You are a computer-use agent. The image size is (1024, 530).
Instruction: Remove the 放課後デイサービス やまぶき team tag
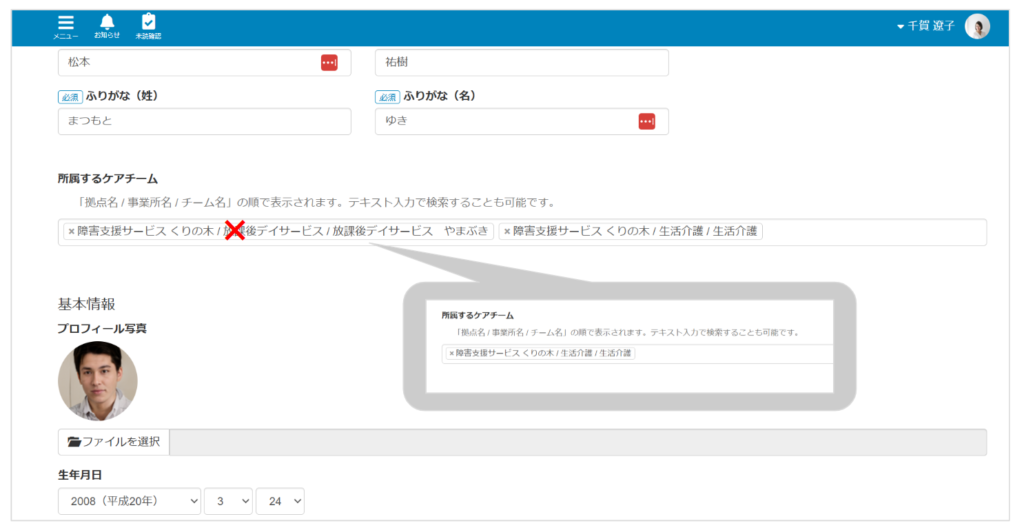[x=71, y=232]
